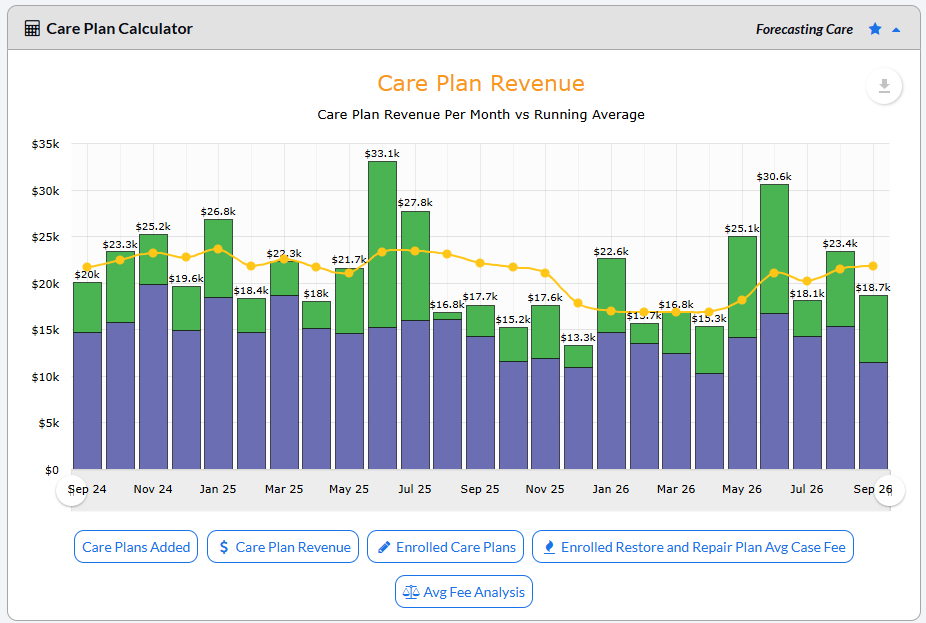Select the $25.1k bar label

742,229
